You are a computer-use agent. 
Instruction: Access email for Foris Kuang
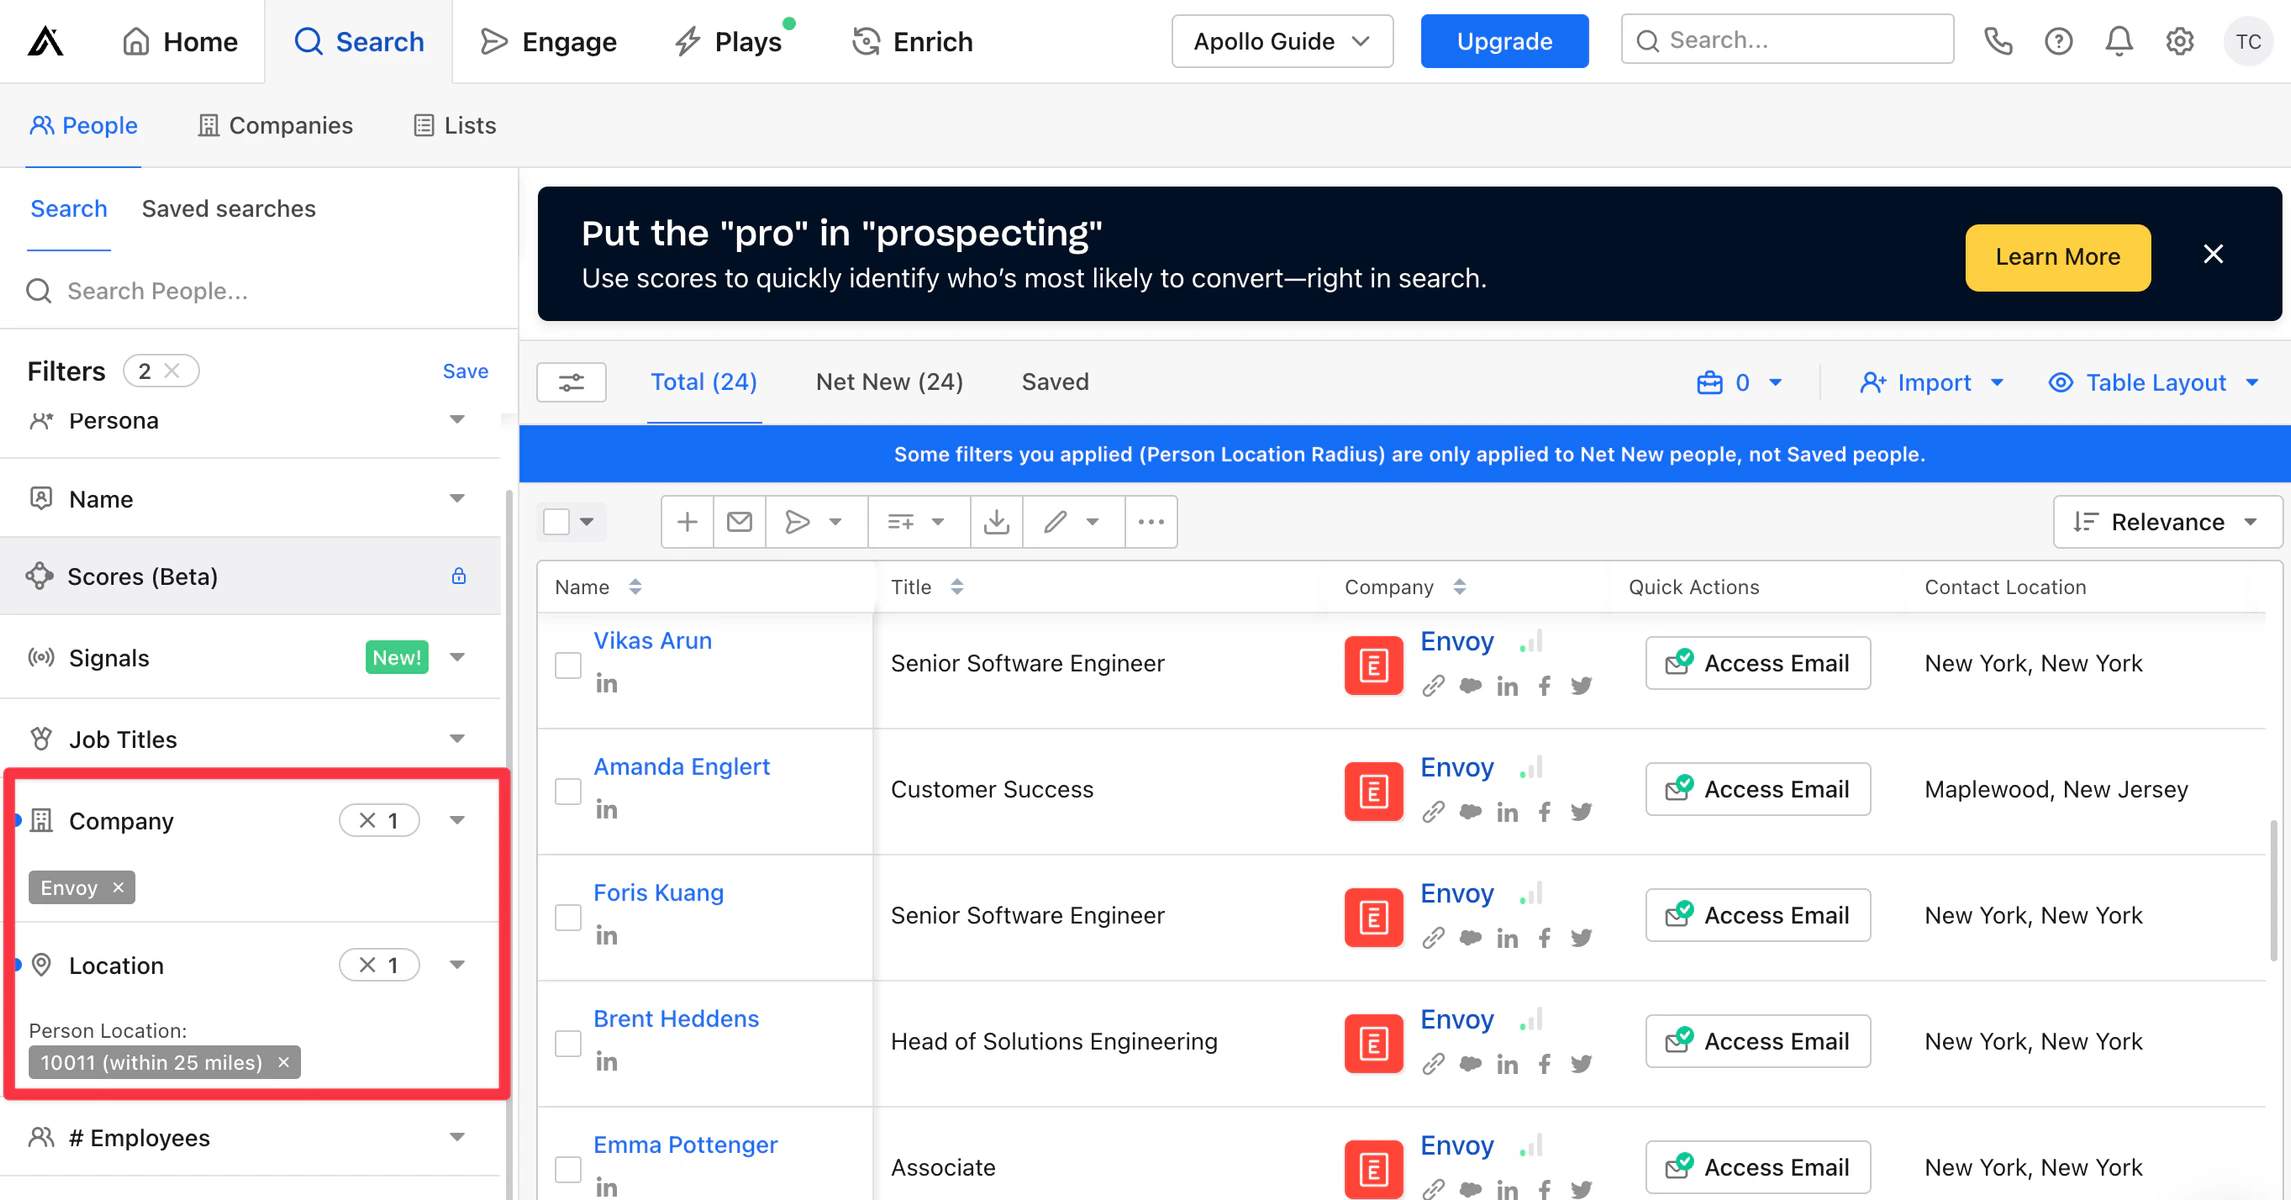pyautogui.click(x=1757, y=915)
